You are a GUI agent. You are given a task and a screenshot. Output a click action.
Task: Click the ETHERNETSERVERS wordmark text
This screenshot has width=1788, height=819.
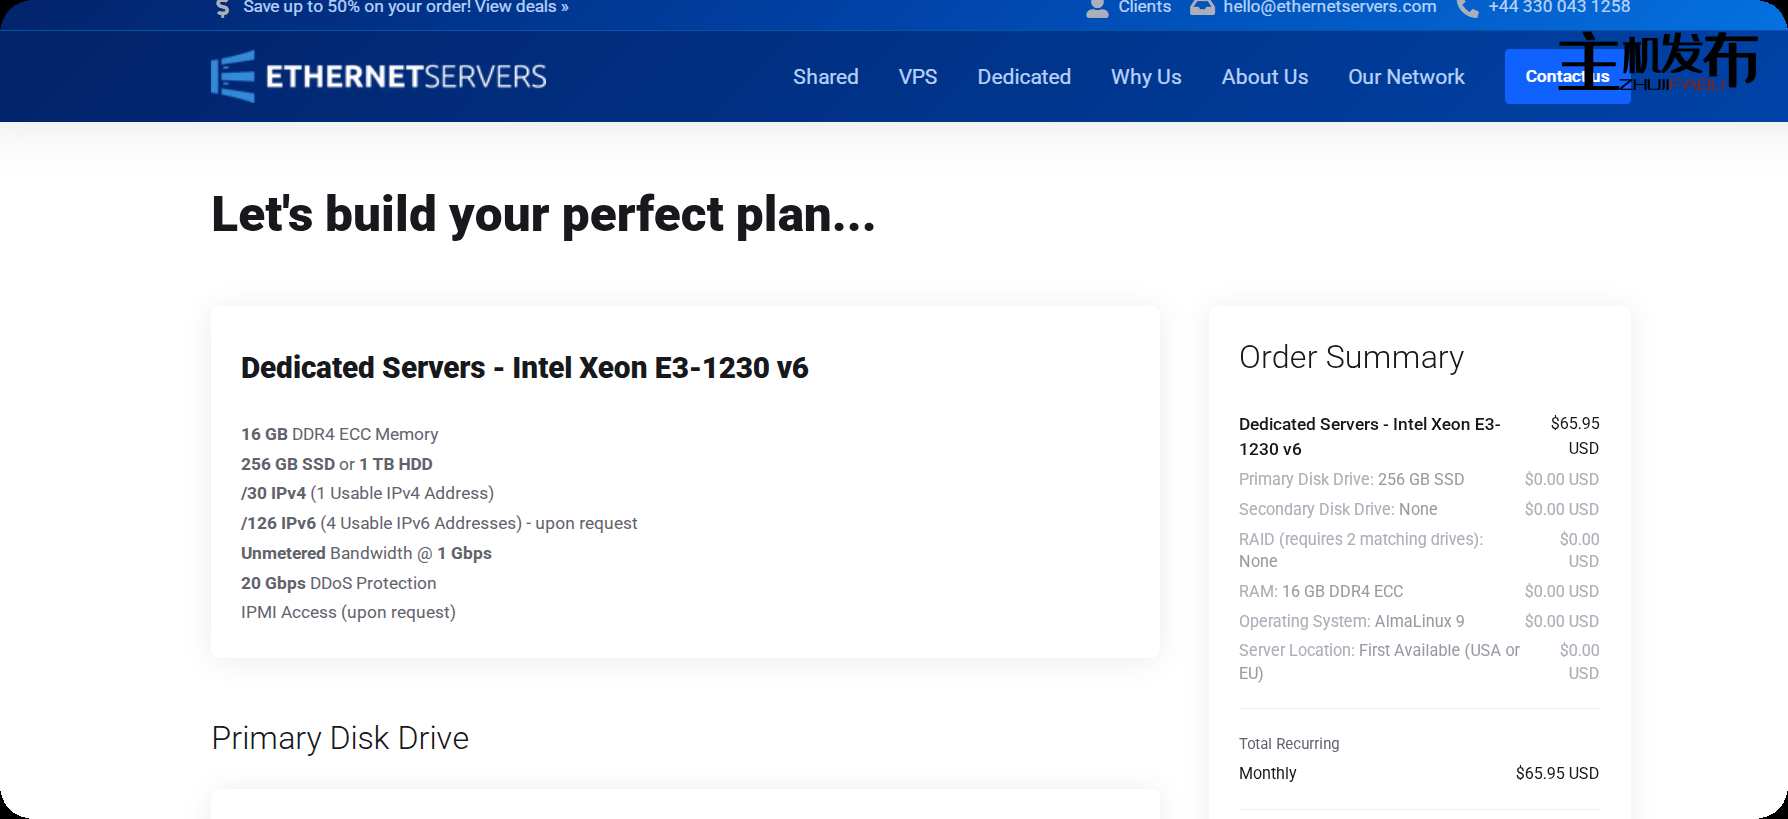(x=406, y=77)
